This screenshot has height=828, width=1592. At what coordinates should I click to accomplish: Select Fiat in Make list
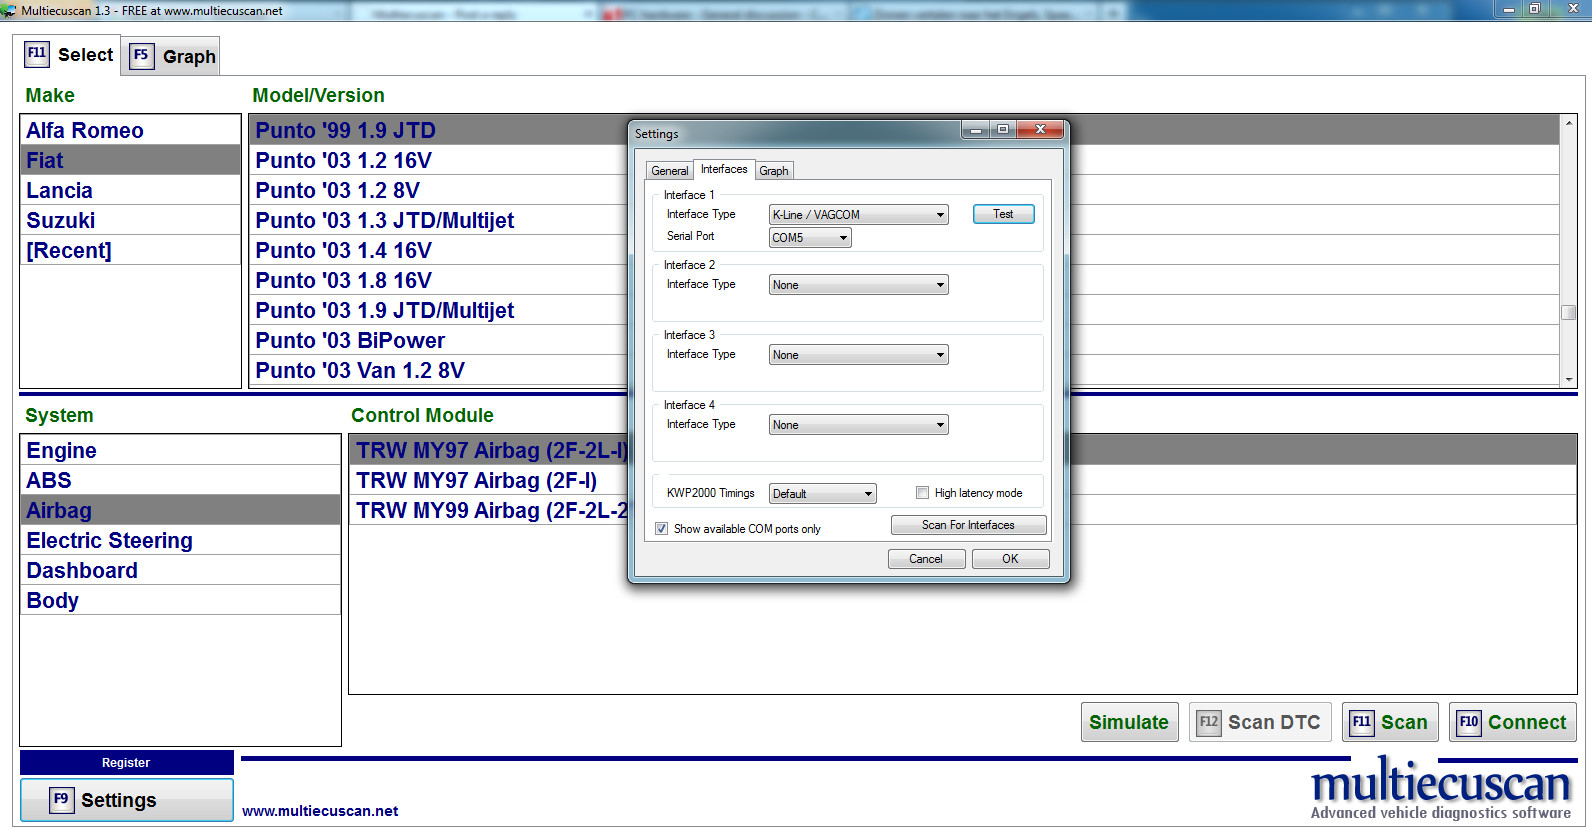[131, 160]
